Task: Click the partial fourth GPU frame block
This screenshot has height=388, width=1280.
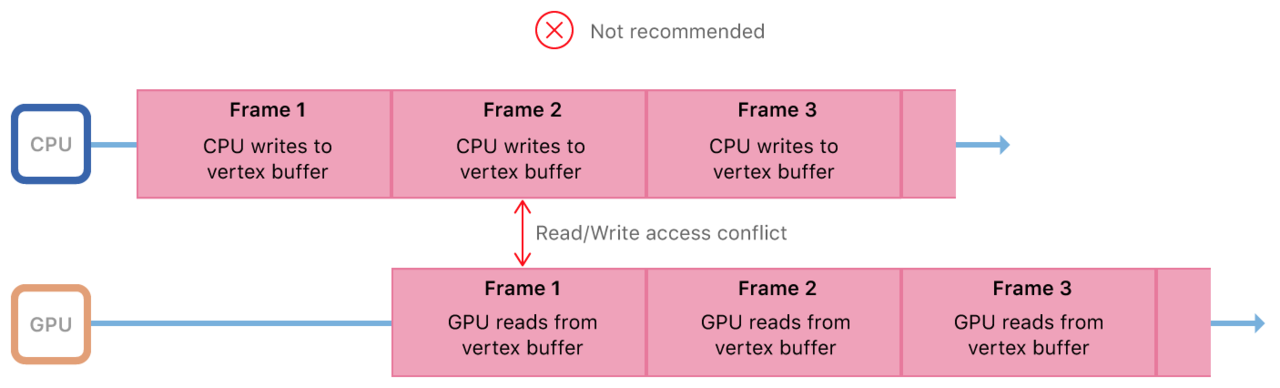Action: tap(1184, 322)
